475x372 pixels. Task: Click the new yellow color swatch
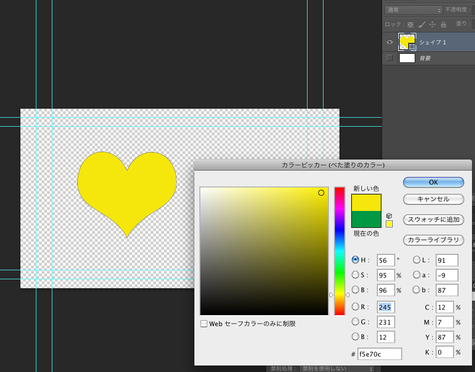pos(366,203)
